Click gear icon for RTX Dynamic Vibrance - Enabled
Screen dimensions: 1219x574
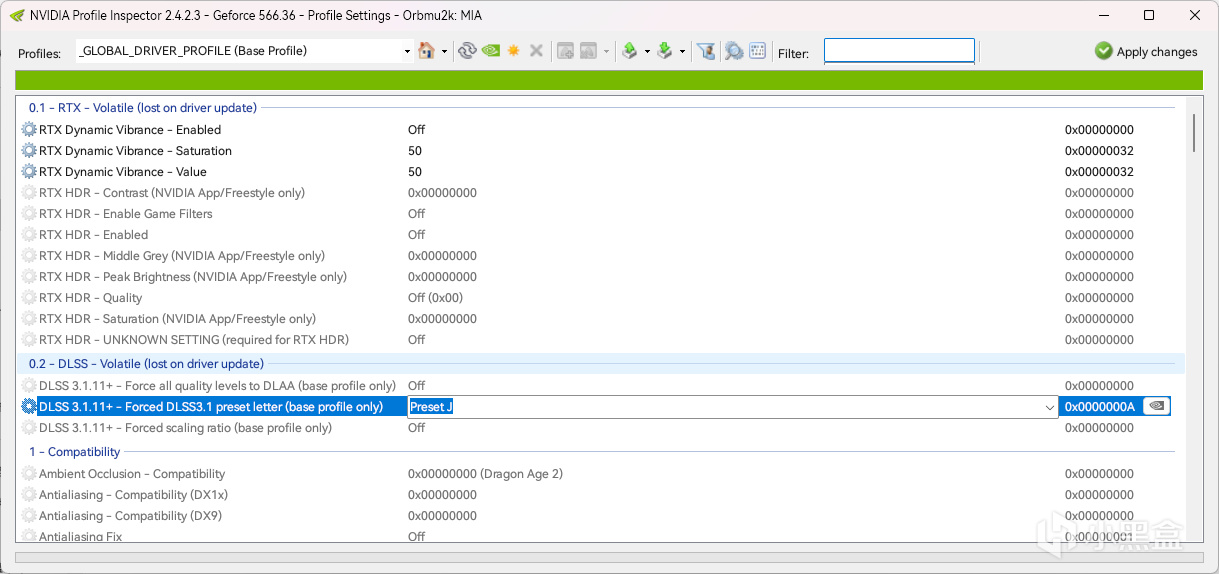click(x=29, y=130)
